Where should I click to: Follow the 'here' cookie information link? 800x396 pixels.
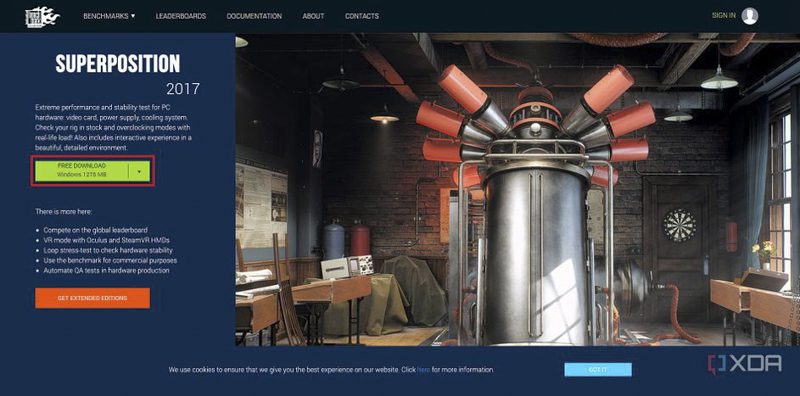click(423, 369)
